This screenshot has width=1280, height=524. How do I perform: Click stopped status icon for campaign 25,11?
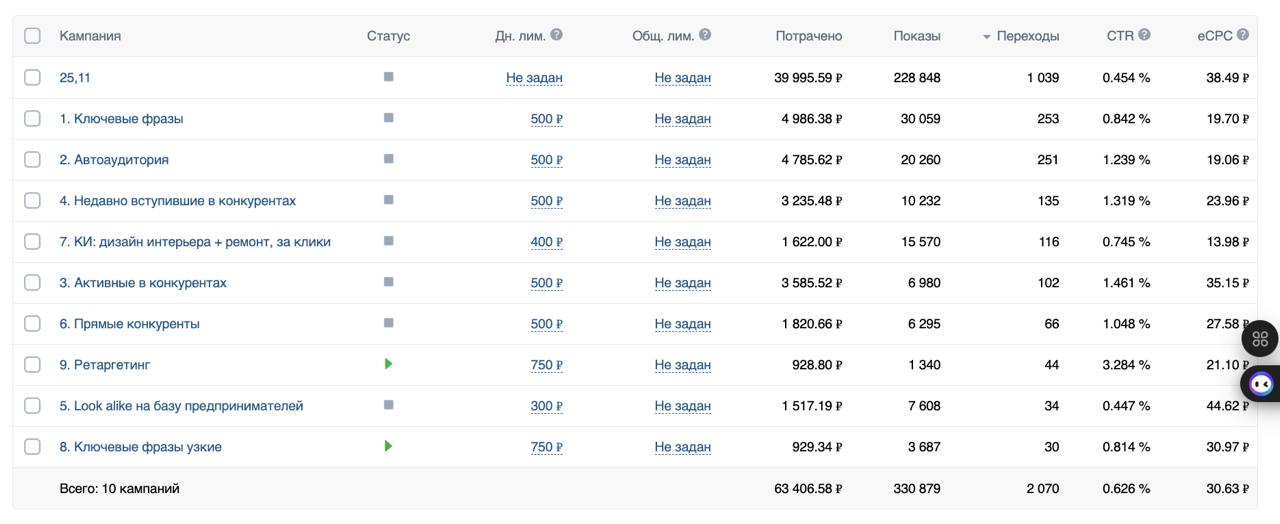point(388,76)
